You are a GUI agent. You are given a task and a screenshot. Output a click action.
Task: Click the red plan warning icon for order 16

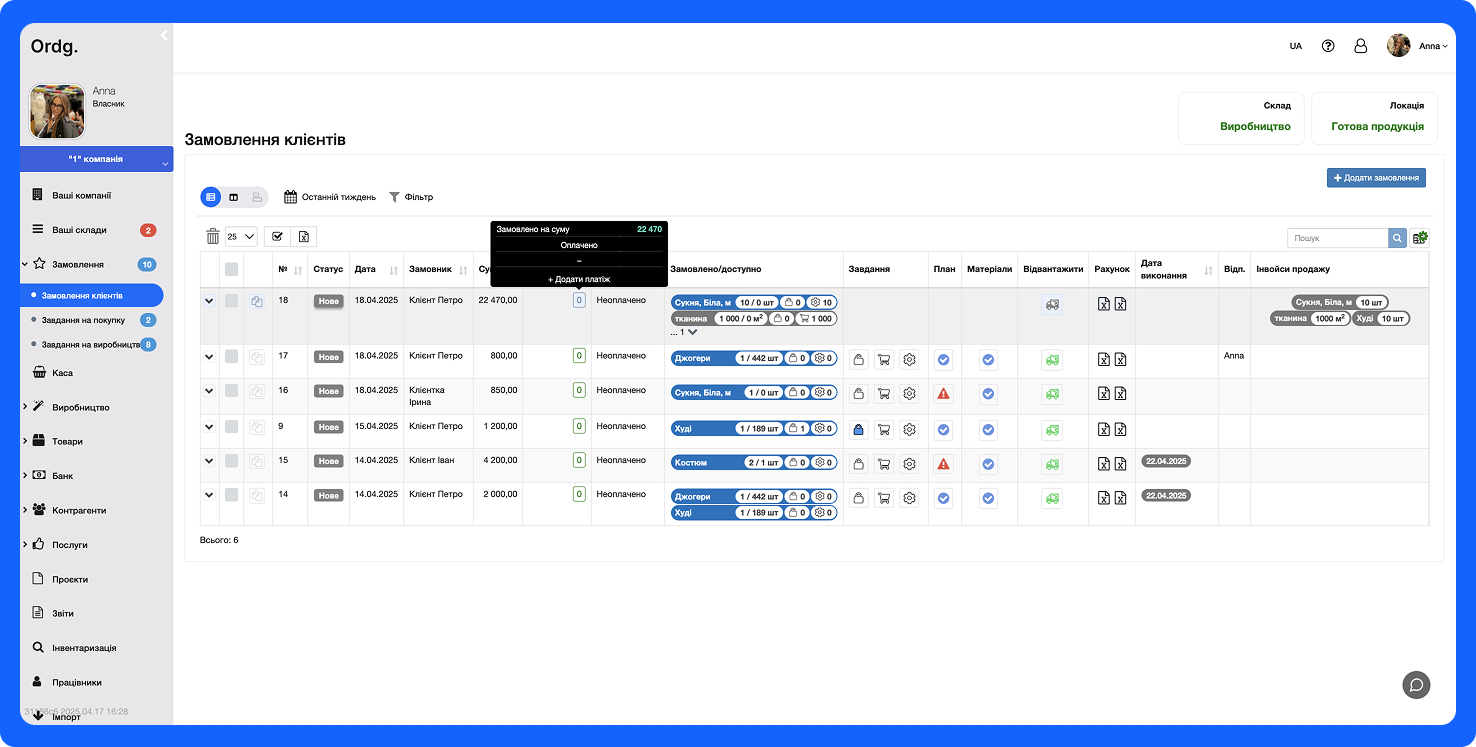pos(943,394)
